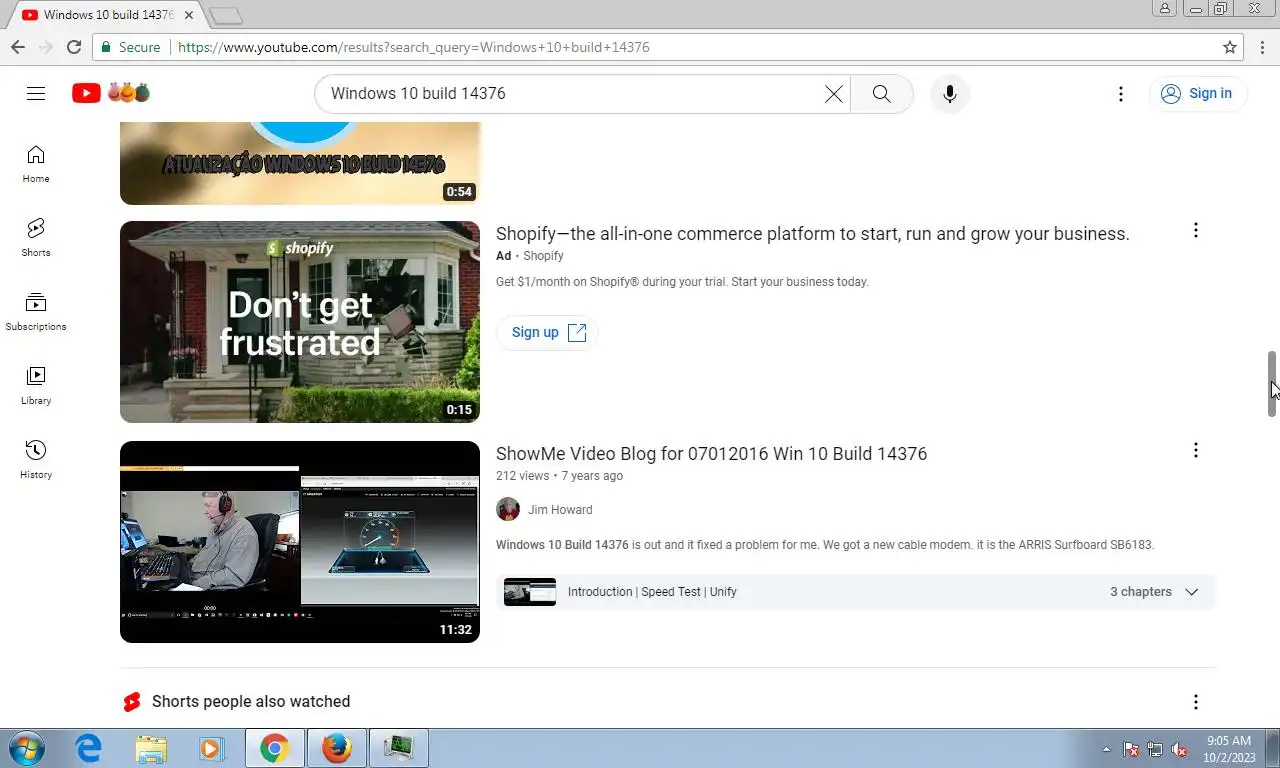The height and width of the screenshot is (768, 1280).
Task: Switch to Chrome on the taskbar
Action: (275, 748)
